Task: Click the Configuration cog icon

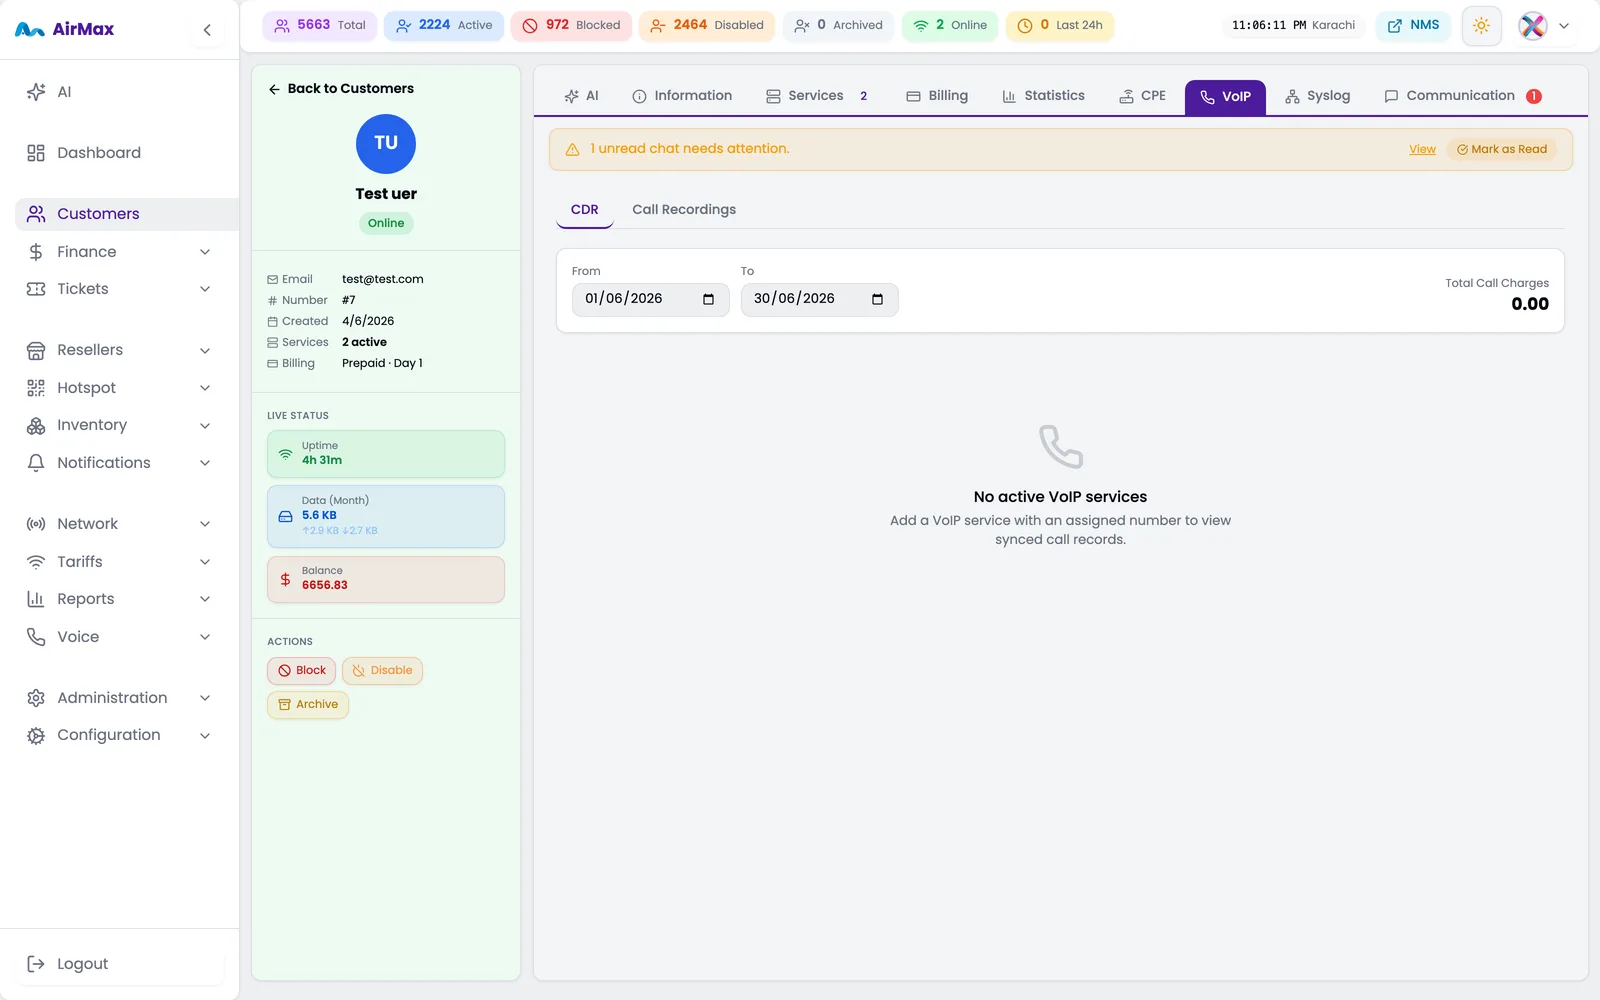Action: (36, 735)
